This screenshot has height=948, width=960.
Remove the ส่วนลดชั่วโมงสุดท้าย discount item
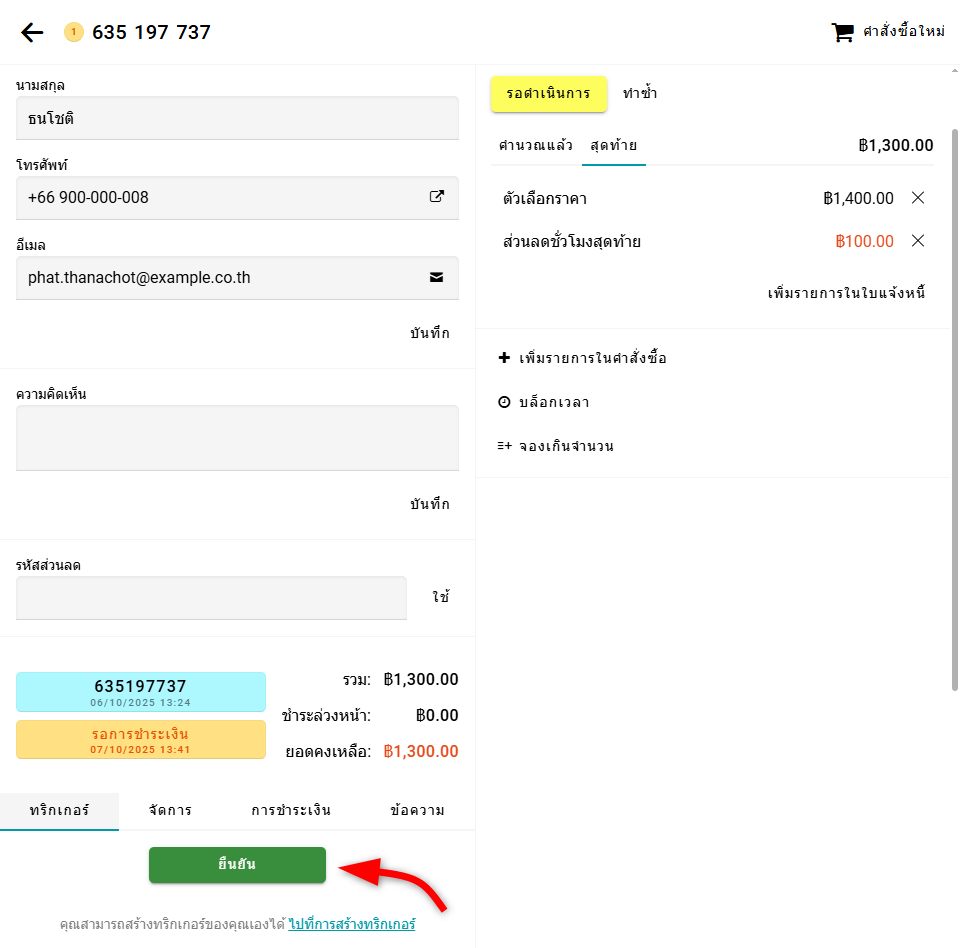point(918,241)
